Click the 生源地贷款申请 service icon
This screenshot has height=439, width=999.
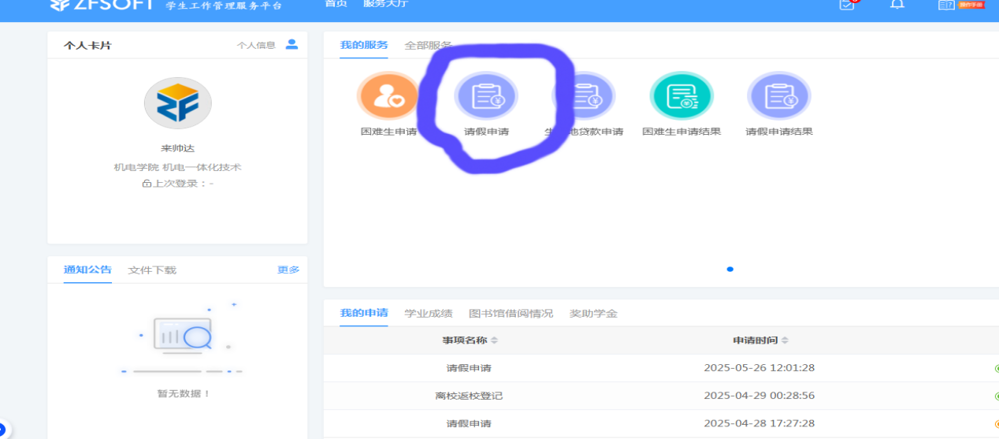(x=584, y=96)
